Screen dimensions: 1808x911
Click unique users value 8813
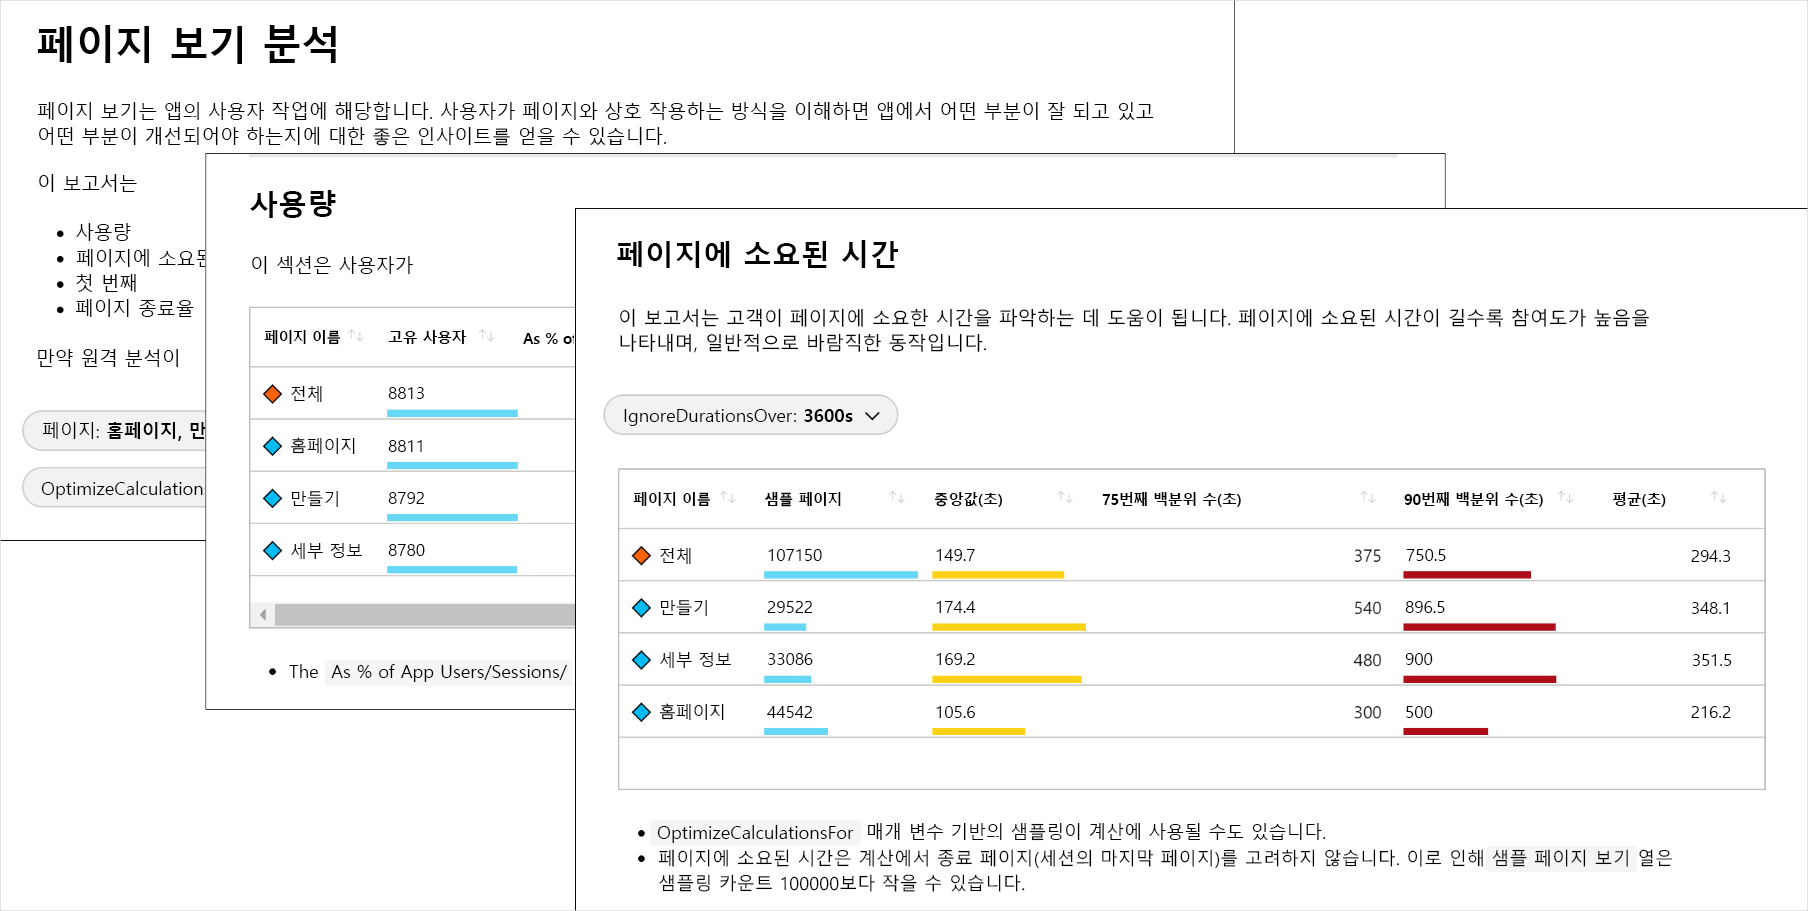[406, 393]
